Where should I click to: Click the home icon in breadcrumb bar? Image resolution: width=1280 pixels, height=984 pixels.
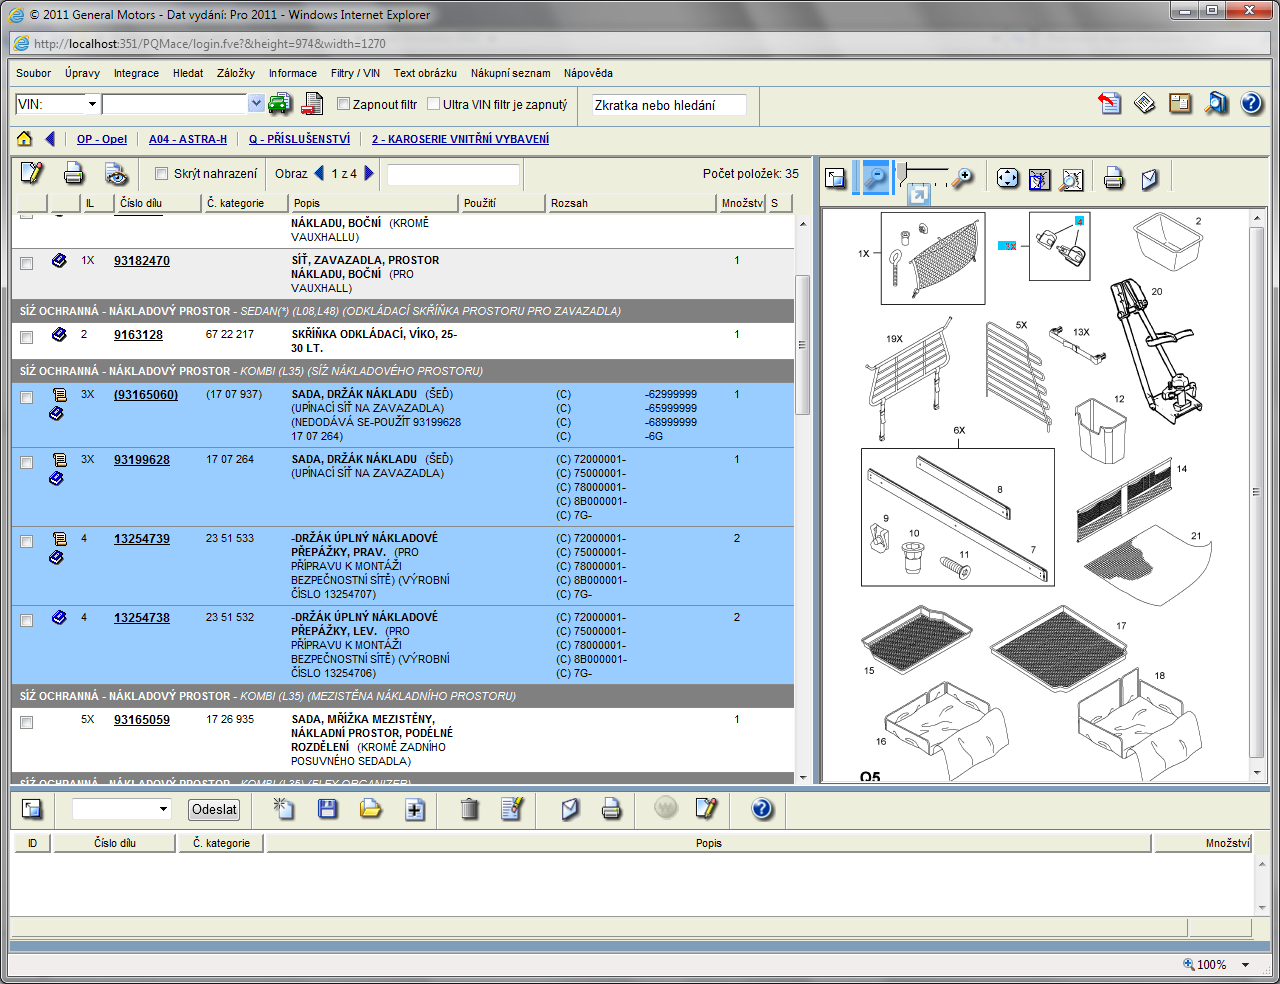click(24, 139)
